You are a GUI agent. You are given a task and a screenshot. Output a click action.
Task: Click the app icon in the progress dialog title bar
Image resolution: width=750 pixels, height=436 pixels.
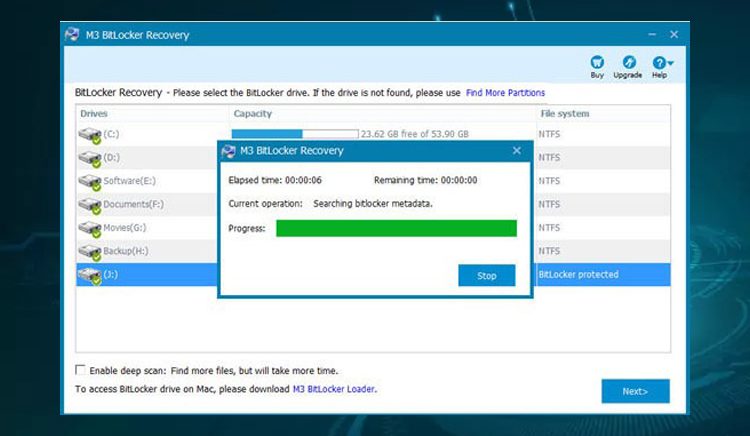(x=228, y=151)
